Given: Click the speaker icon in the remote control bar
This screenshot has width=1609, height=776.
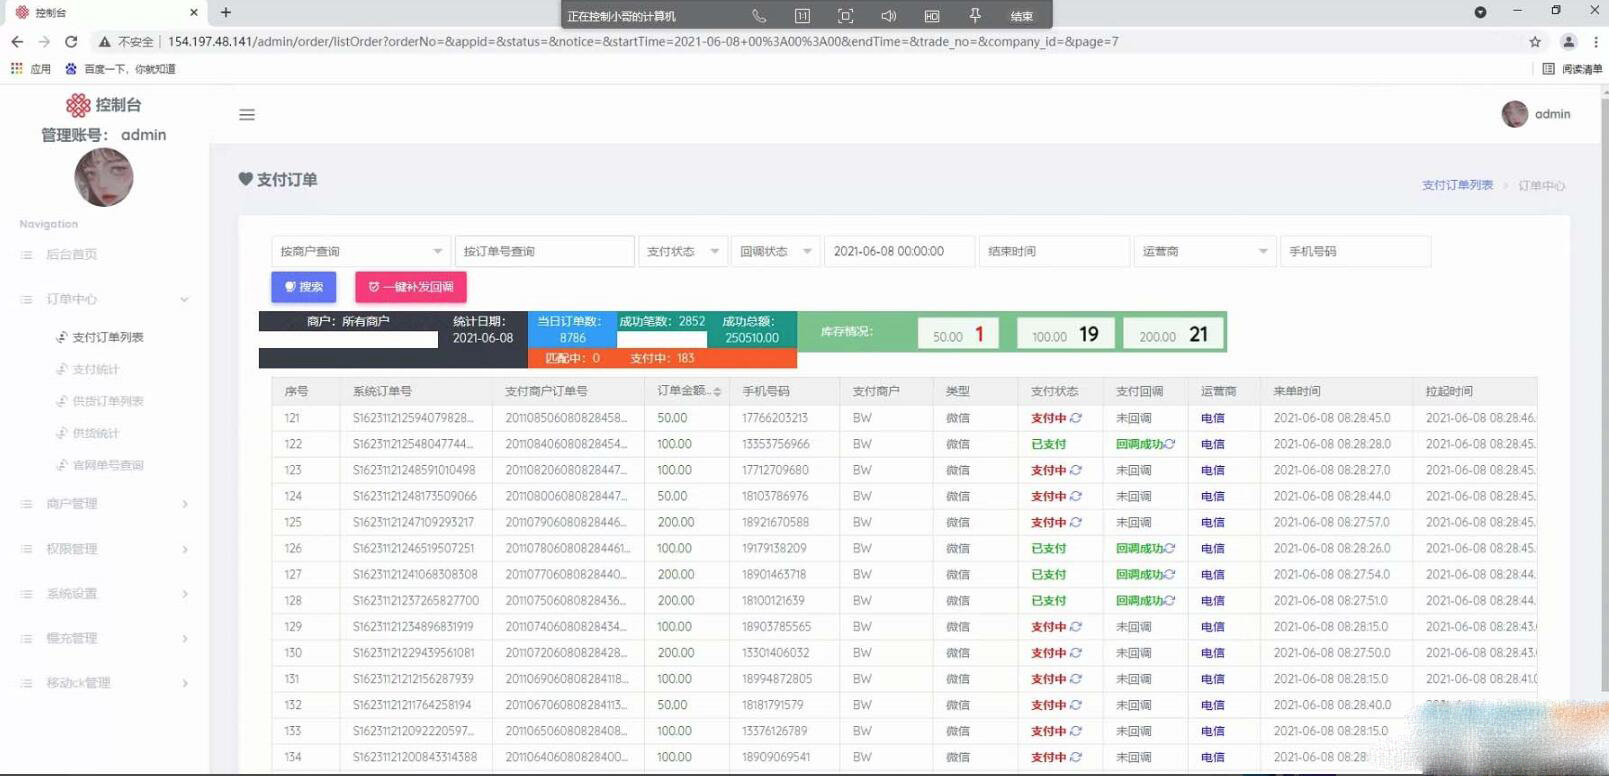Looking at the screenshot, I should (x=888, y=16).
